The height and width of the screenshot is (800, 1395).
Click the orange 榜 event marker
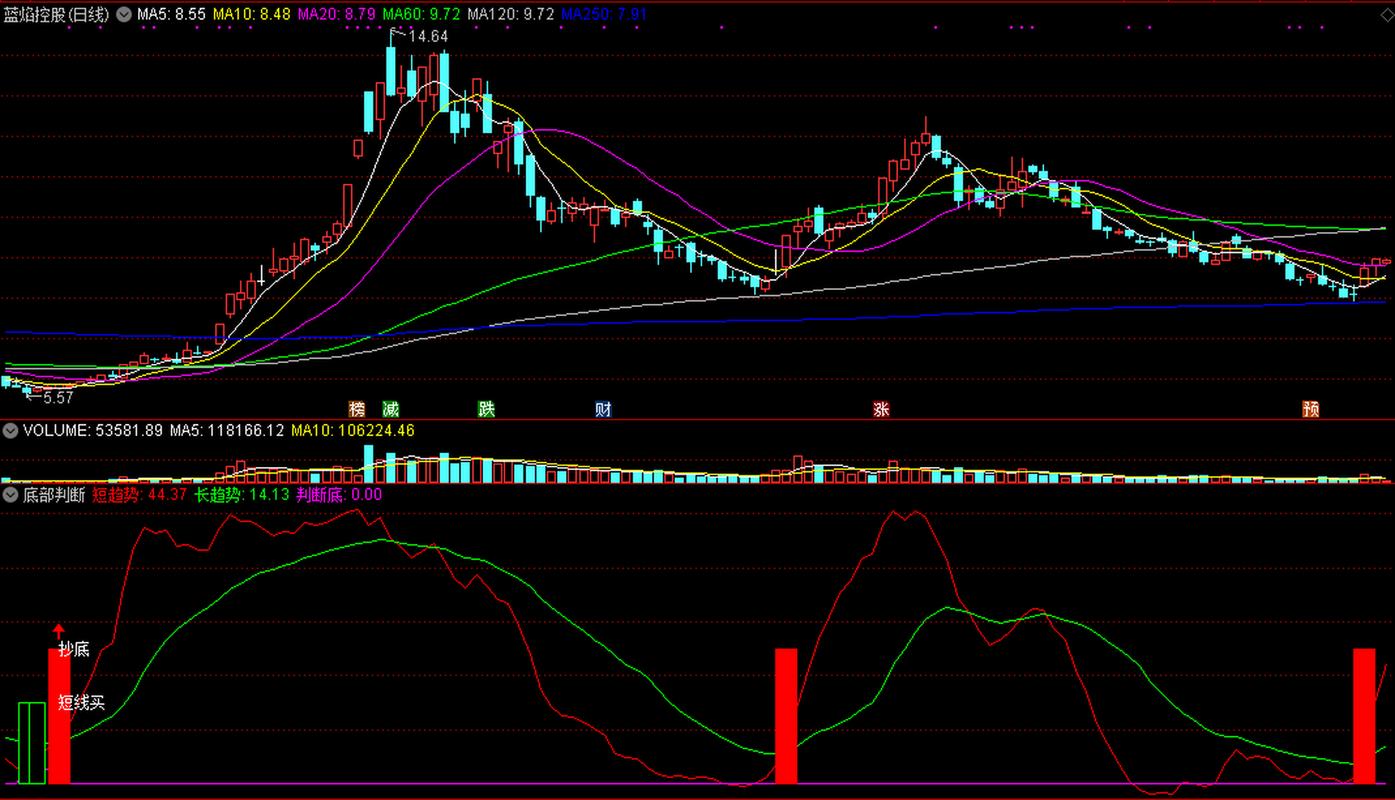point(357,409)
